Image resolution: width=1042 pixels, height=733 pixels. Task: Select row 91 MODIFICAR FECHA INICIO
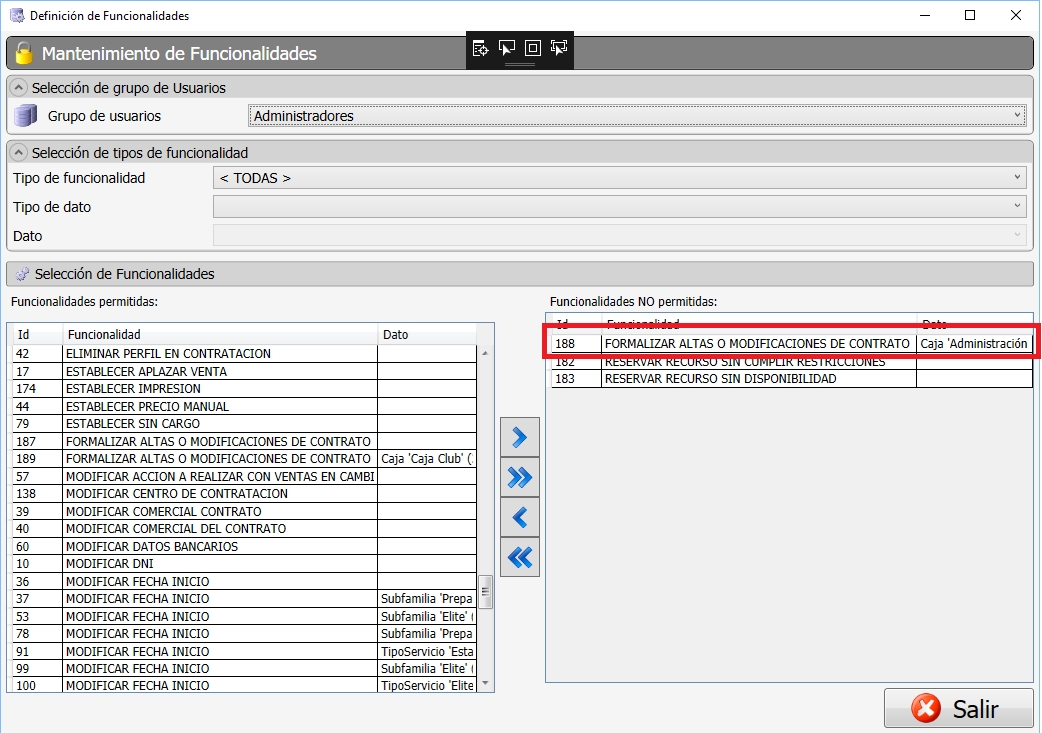(x=245, y=651)
